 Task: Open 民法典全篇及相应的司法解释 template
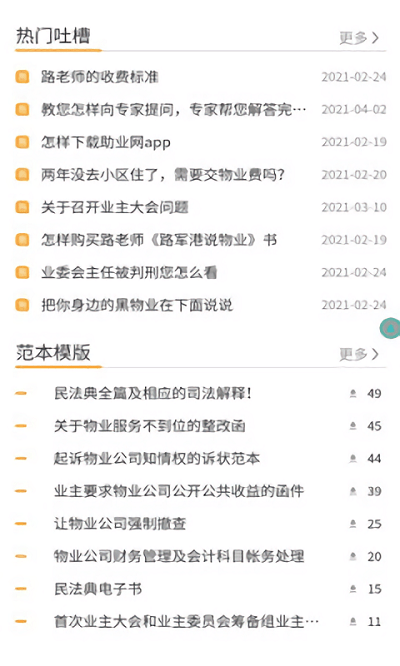(x=153, y=393)
